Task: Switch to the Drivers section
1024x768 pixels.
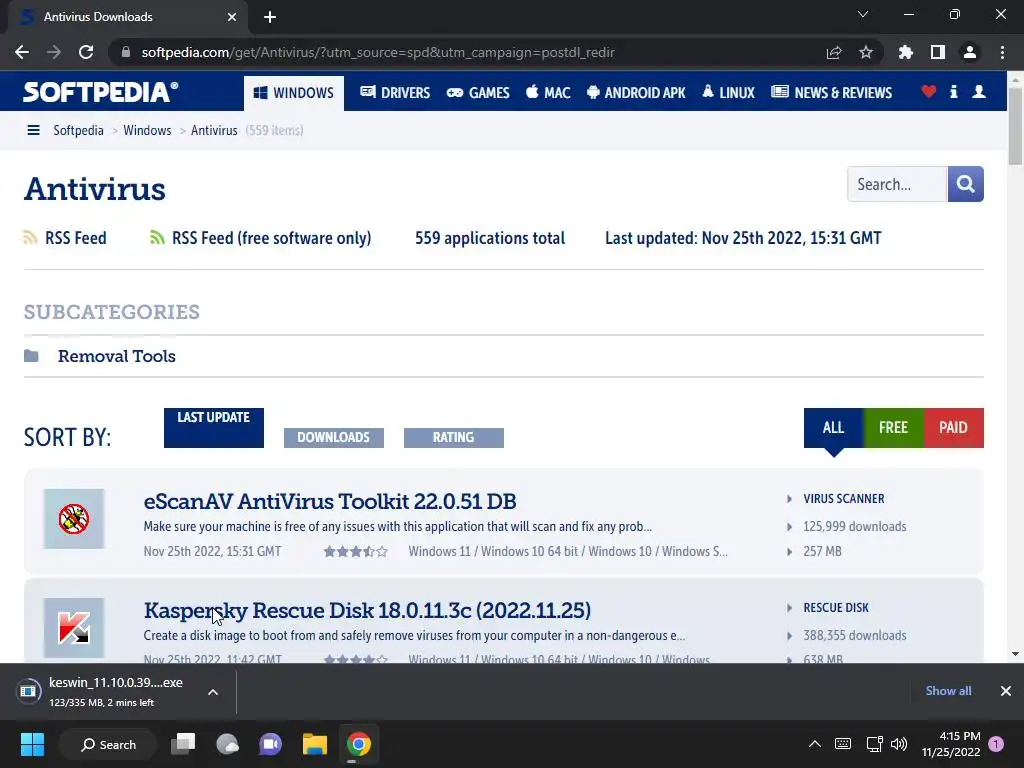Action: (395, 93)
